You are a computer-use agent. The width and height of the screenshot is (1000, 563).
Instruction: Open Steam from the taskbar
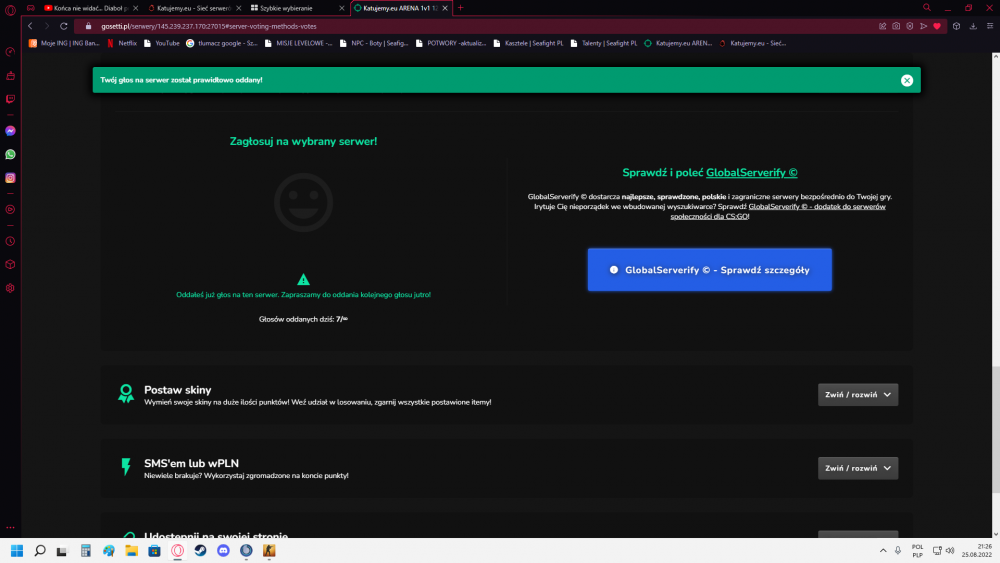pyautogui.click(x=200, y=551)
